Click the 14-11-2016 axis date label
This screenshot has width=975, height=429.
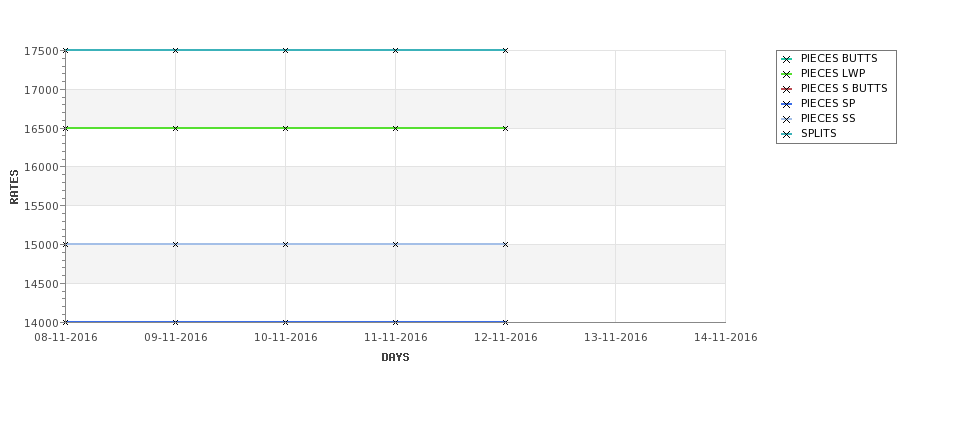726,338
